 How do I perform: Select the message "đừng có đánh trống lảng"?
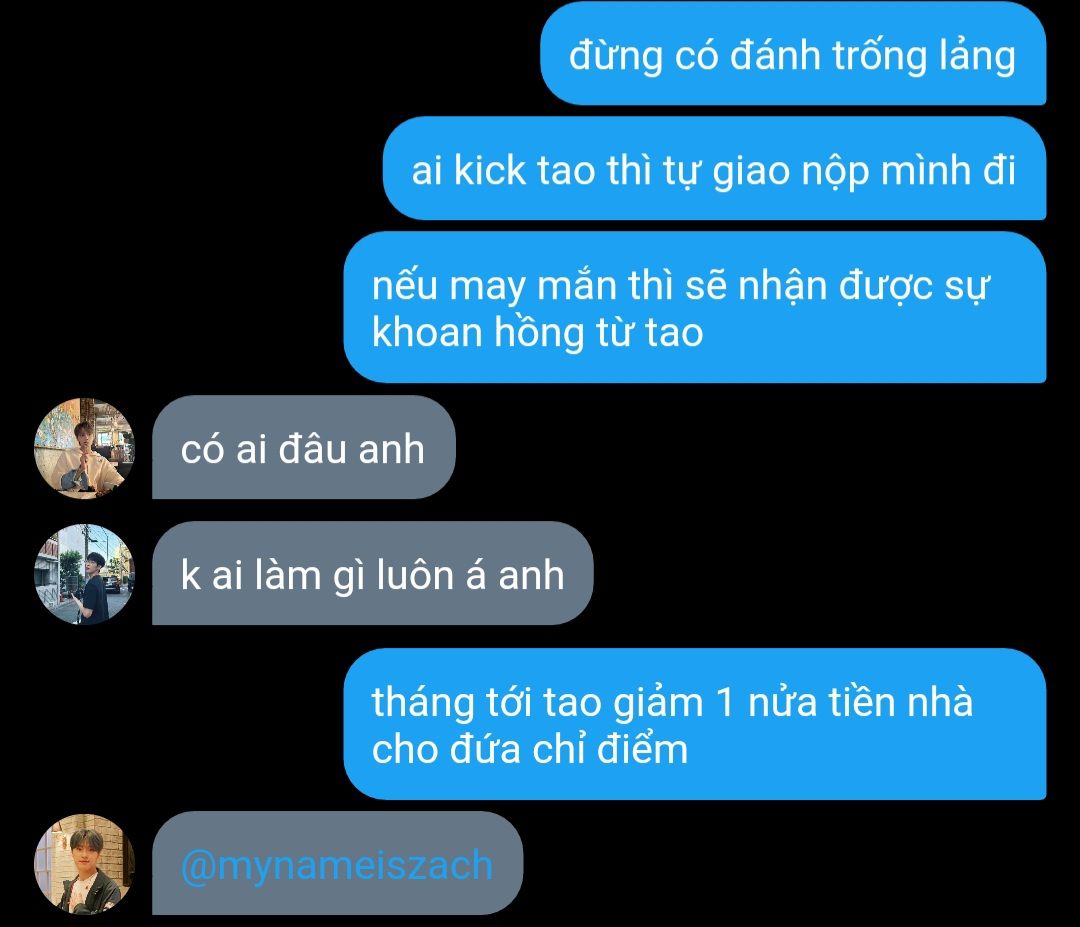pyautogui.click(x=793, y=54)
